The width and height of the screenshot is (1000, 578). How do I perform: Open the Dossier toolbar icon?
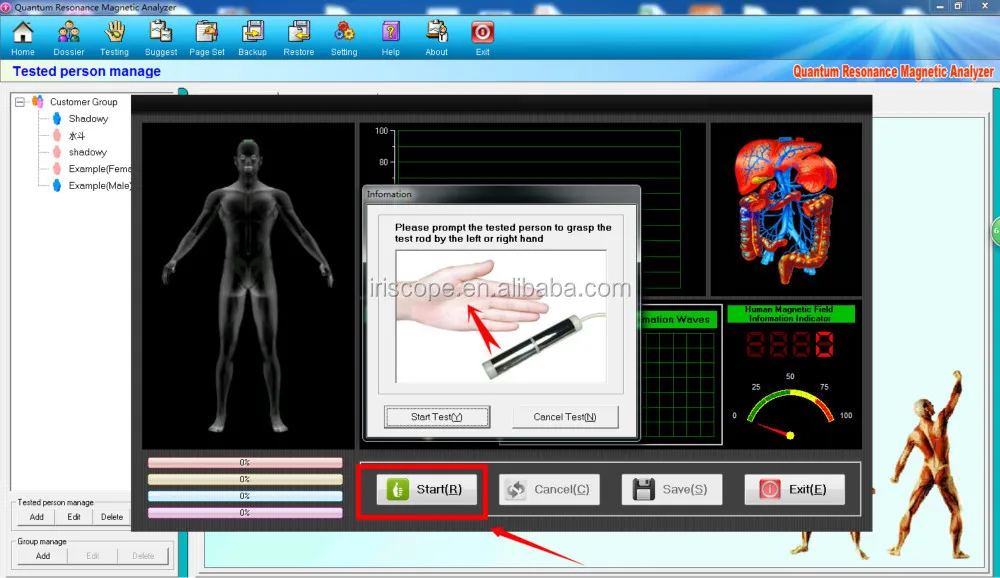(69, 38)
